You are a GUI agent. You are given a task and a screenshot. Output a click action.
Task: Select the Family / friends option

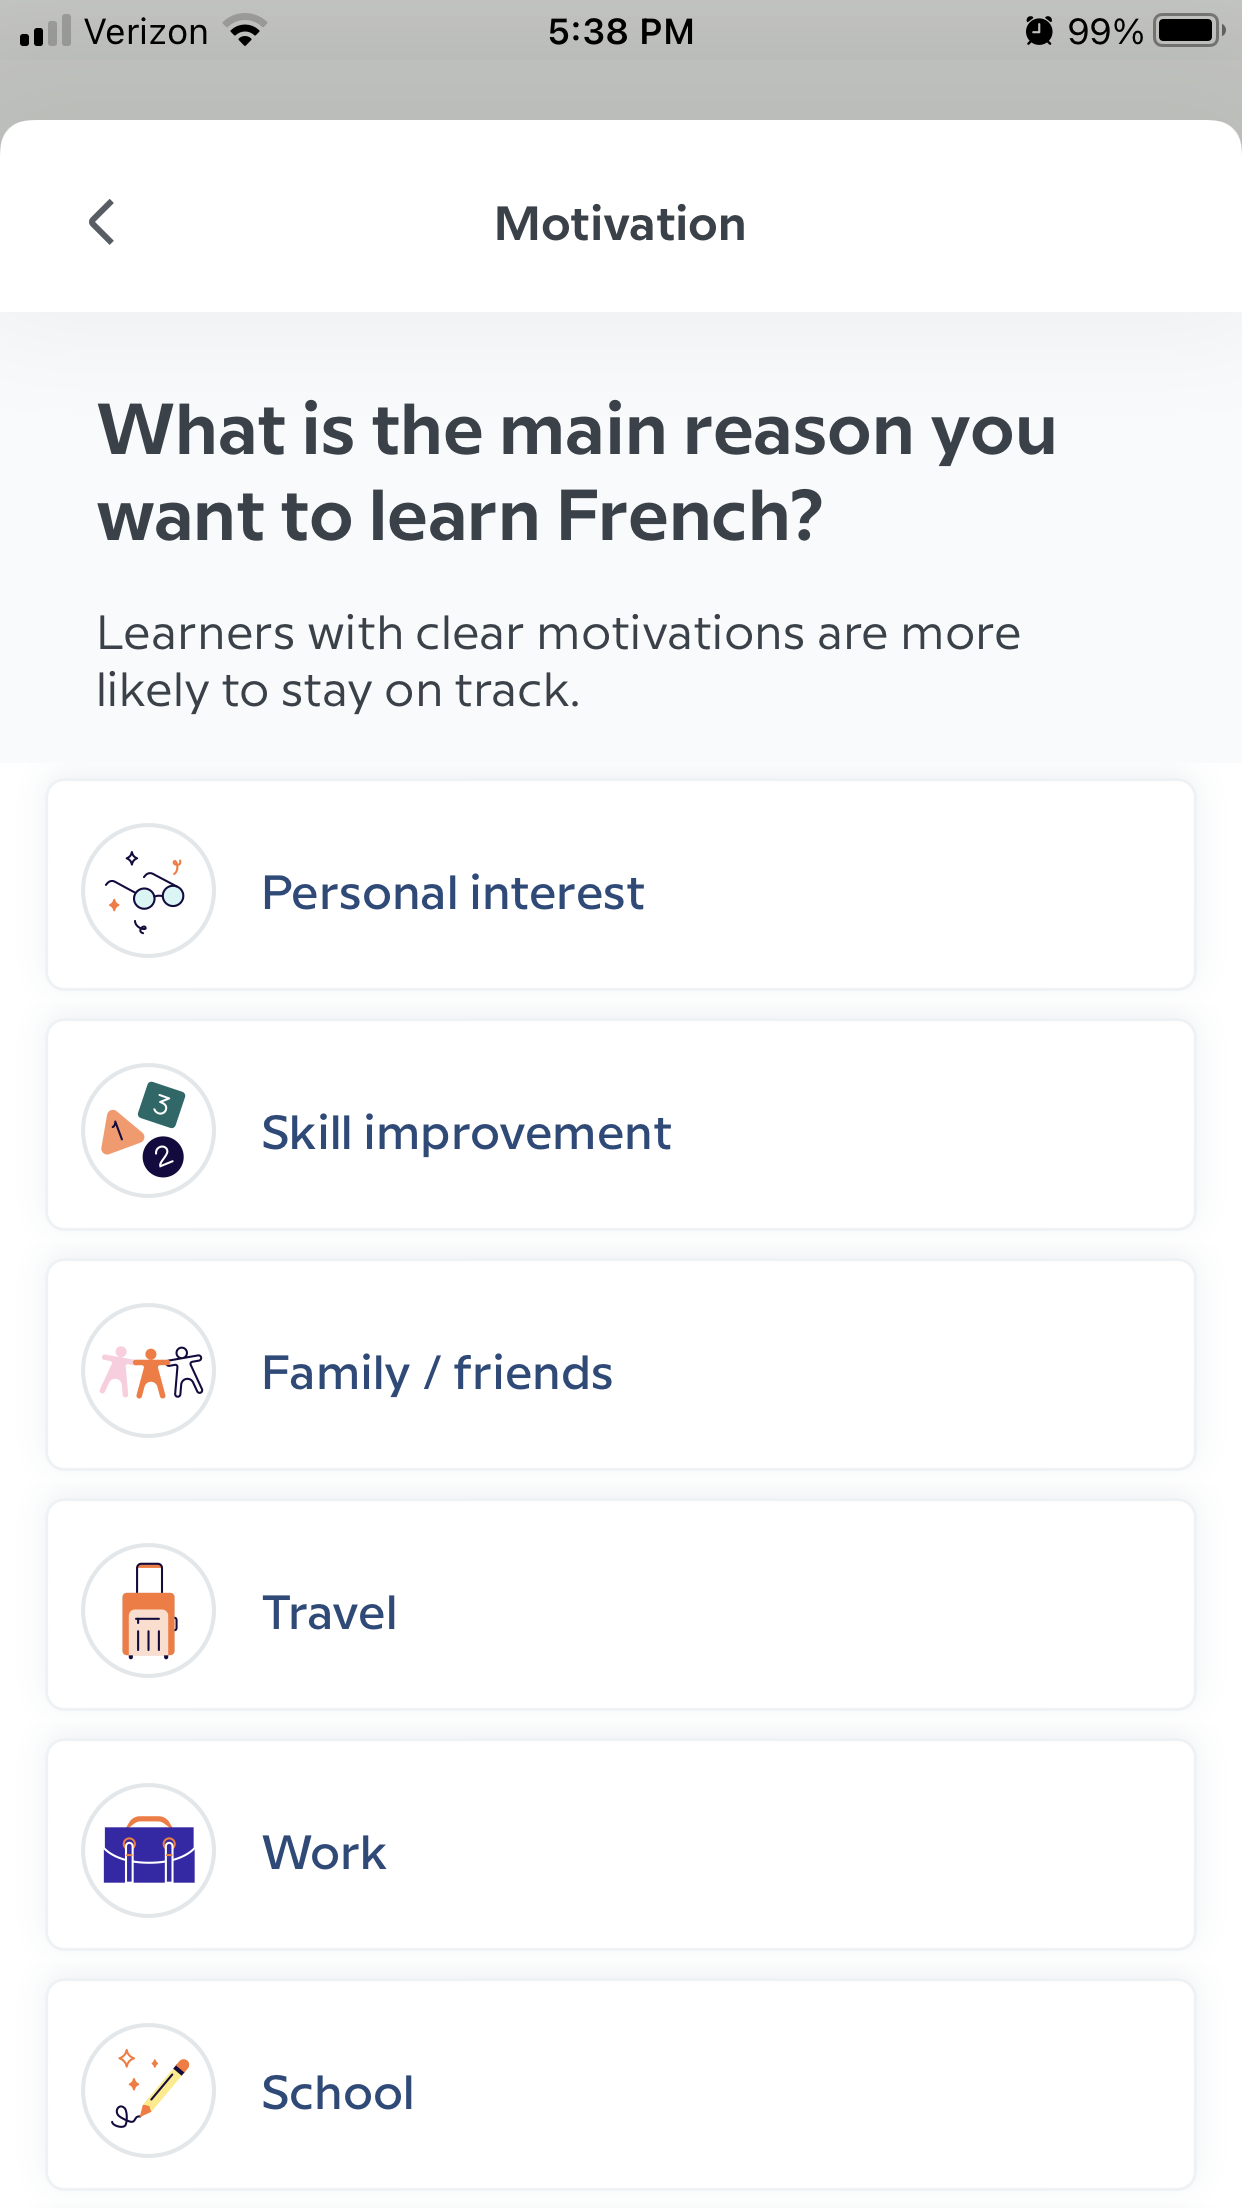(620, 1366)
